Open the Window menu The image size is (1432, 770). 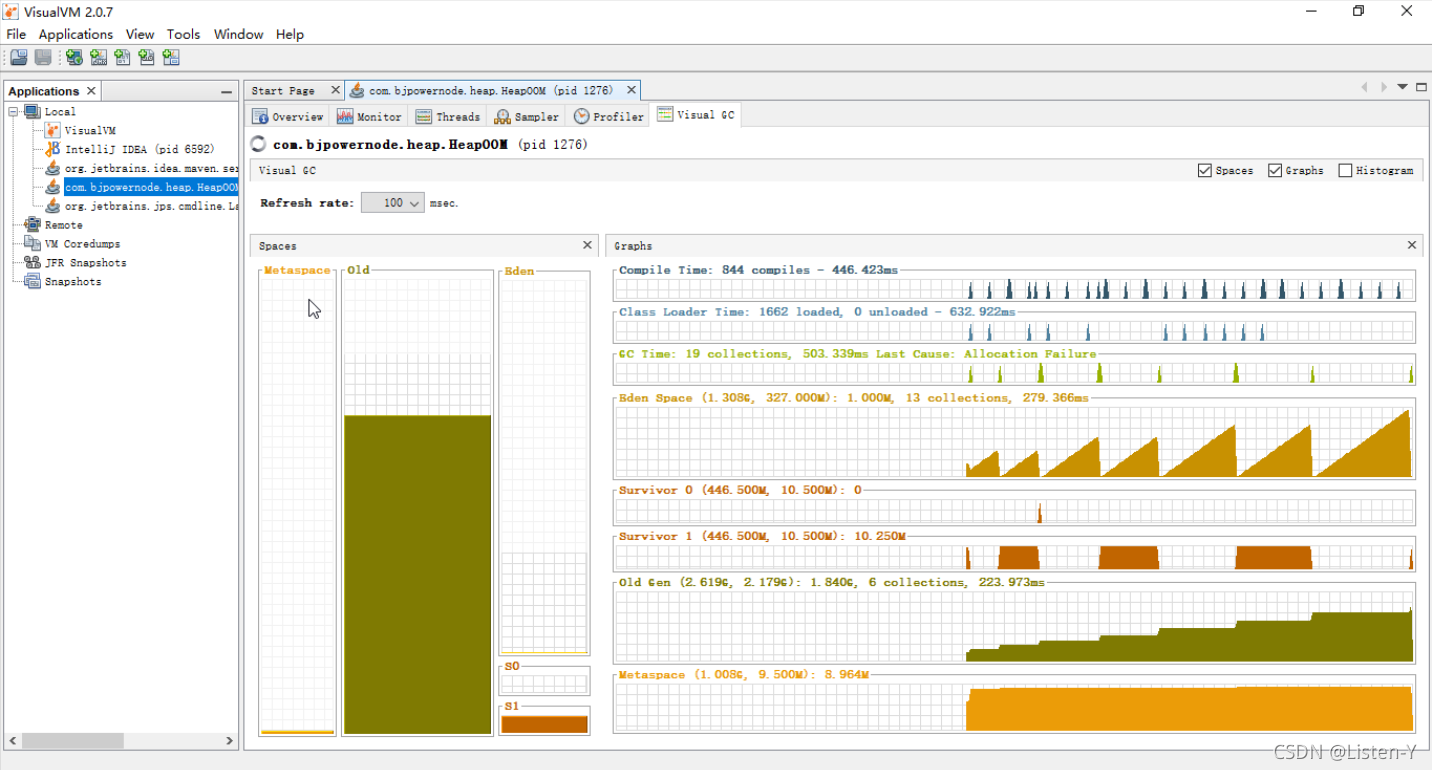click(239, 34)
